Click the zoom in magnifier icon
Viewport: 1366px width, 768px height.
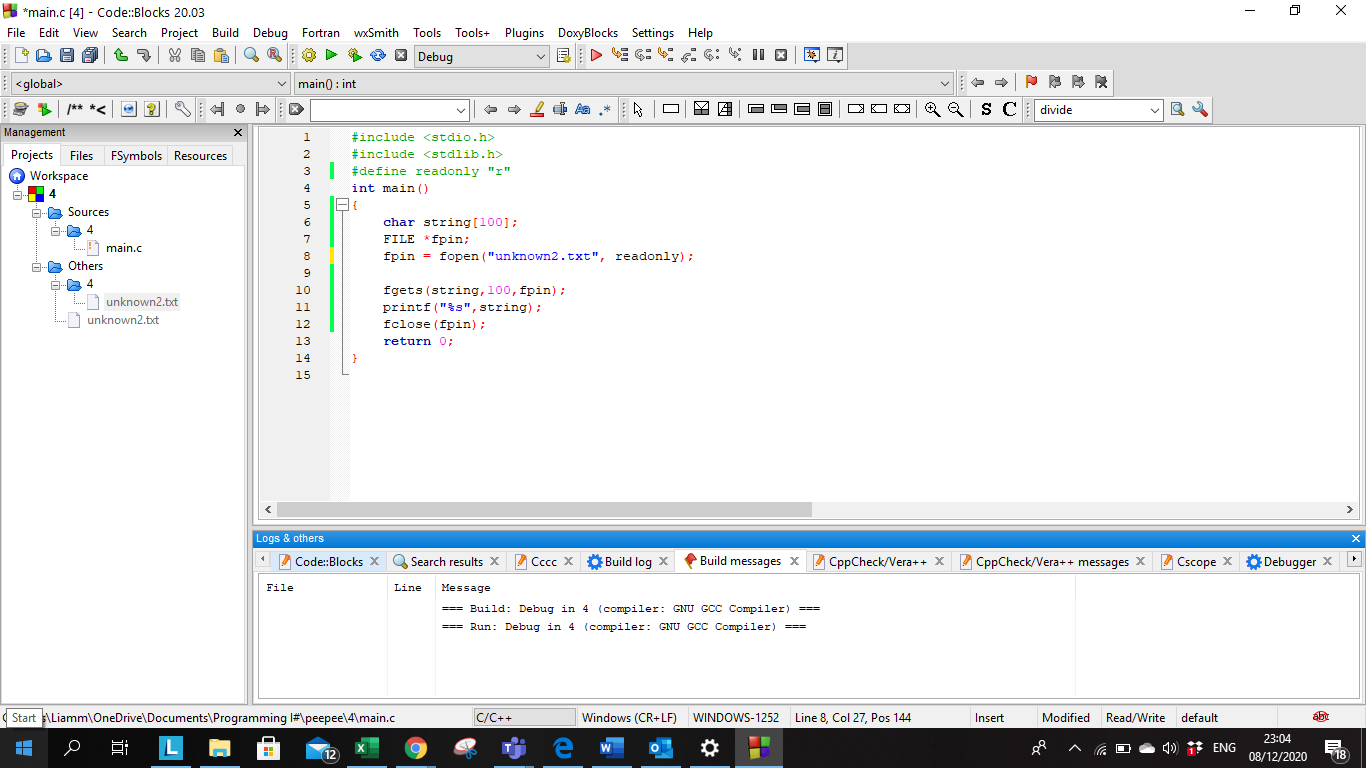[x=932, y=110]
